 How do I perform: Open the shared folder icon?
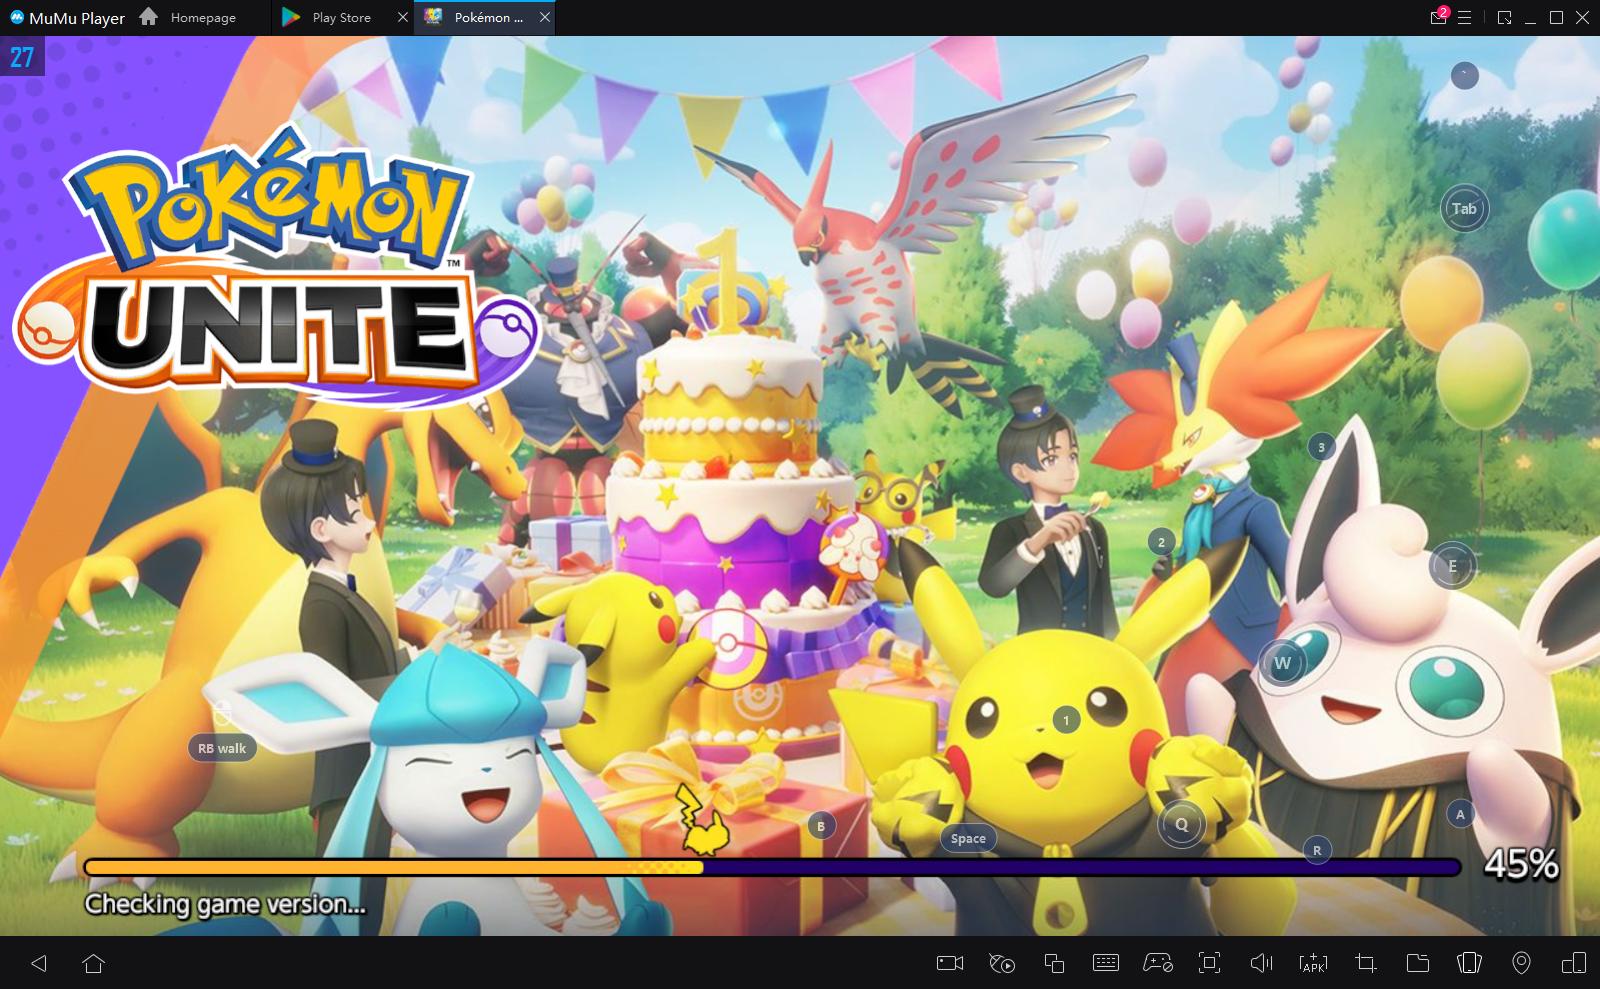[1417, 963]
